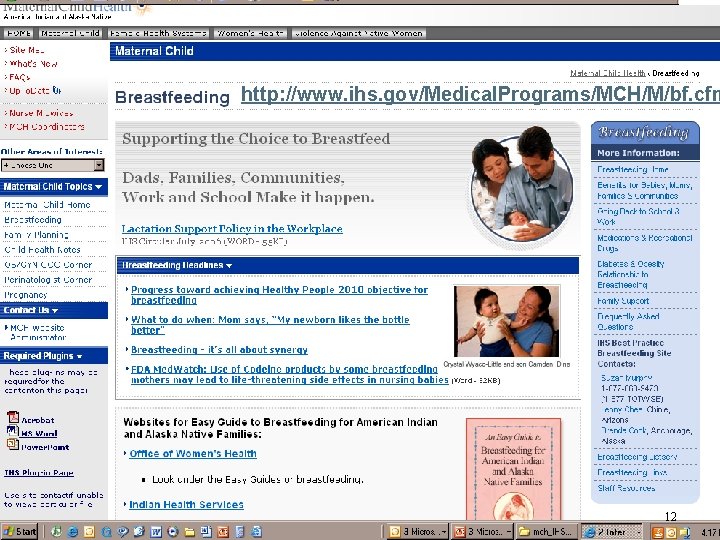Open Diabetes & Obesity Relationship link

coord(630,274)
